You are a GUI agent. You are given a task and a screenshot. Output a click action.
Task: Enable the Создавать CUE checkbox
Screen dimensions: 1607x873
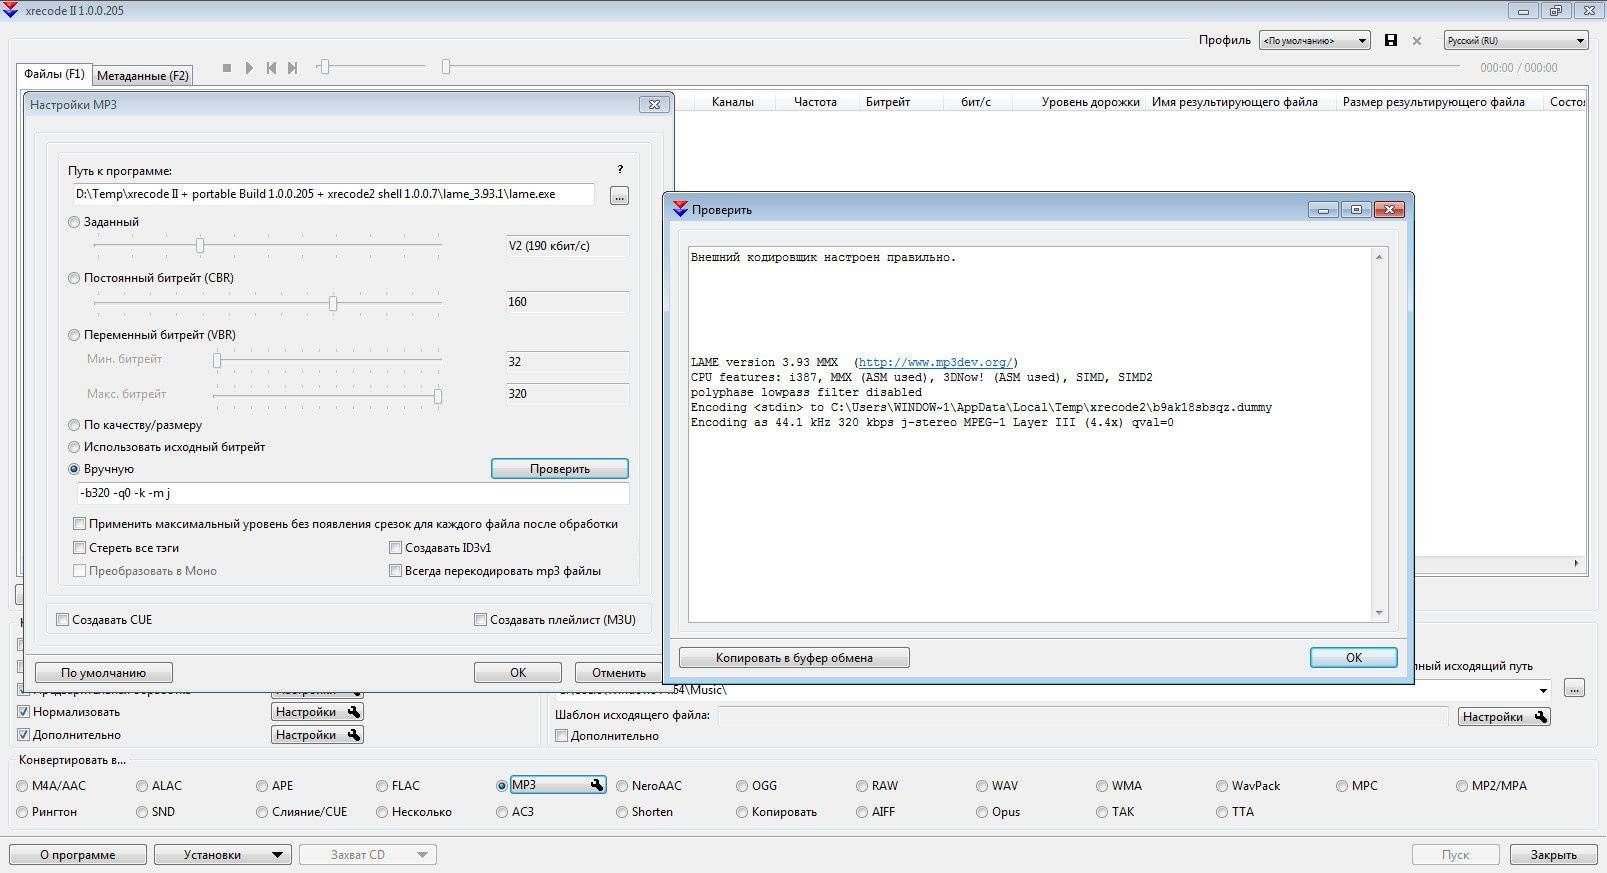(x=63, y=620)
